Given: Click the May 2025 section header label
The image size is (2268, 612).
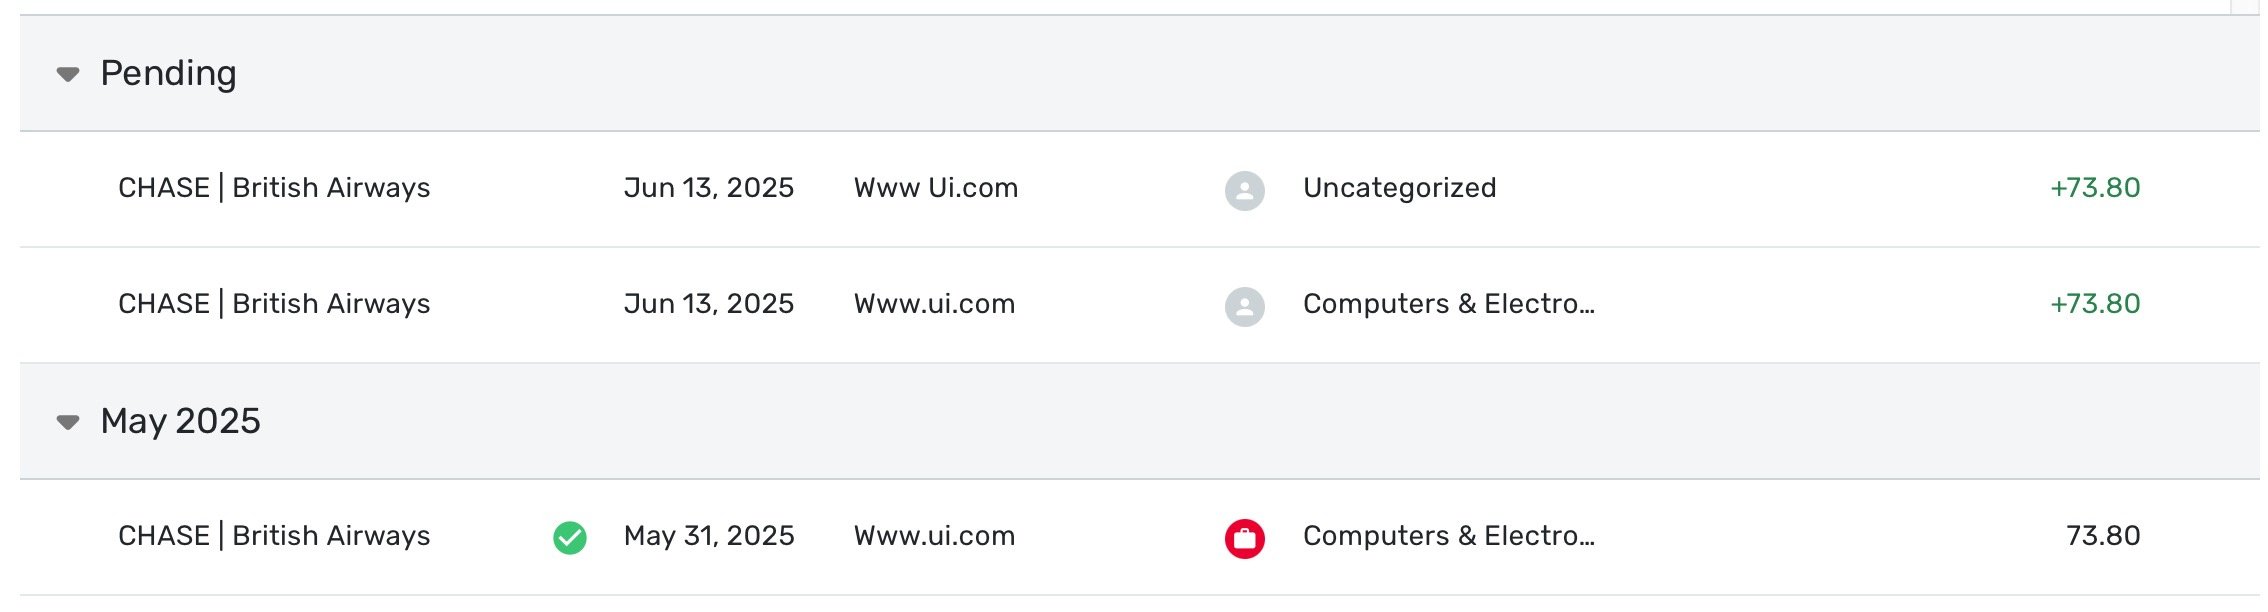Looking at the screenshot, I should (180, 422).
